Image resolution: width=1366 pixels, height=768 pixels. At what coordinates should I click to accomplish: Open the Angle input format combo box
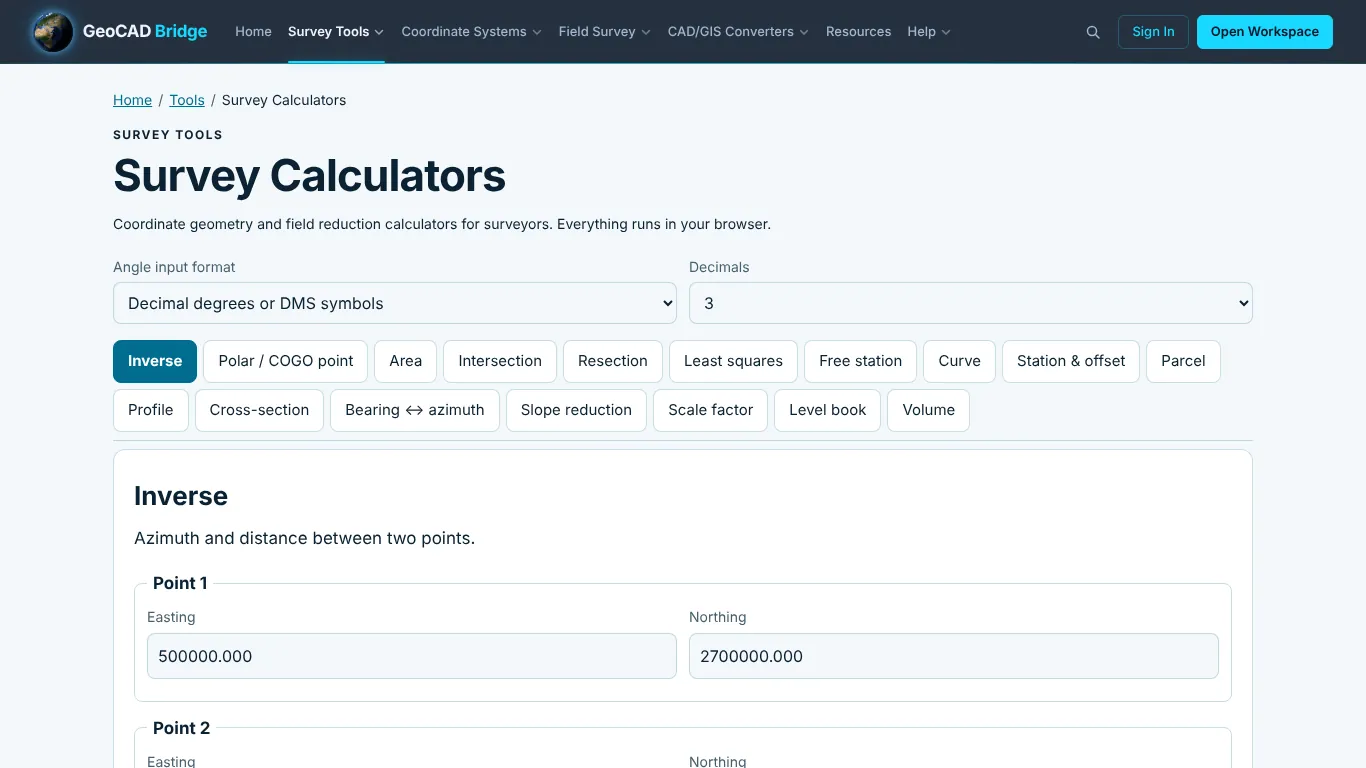[x=395, y=303]
